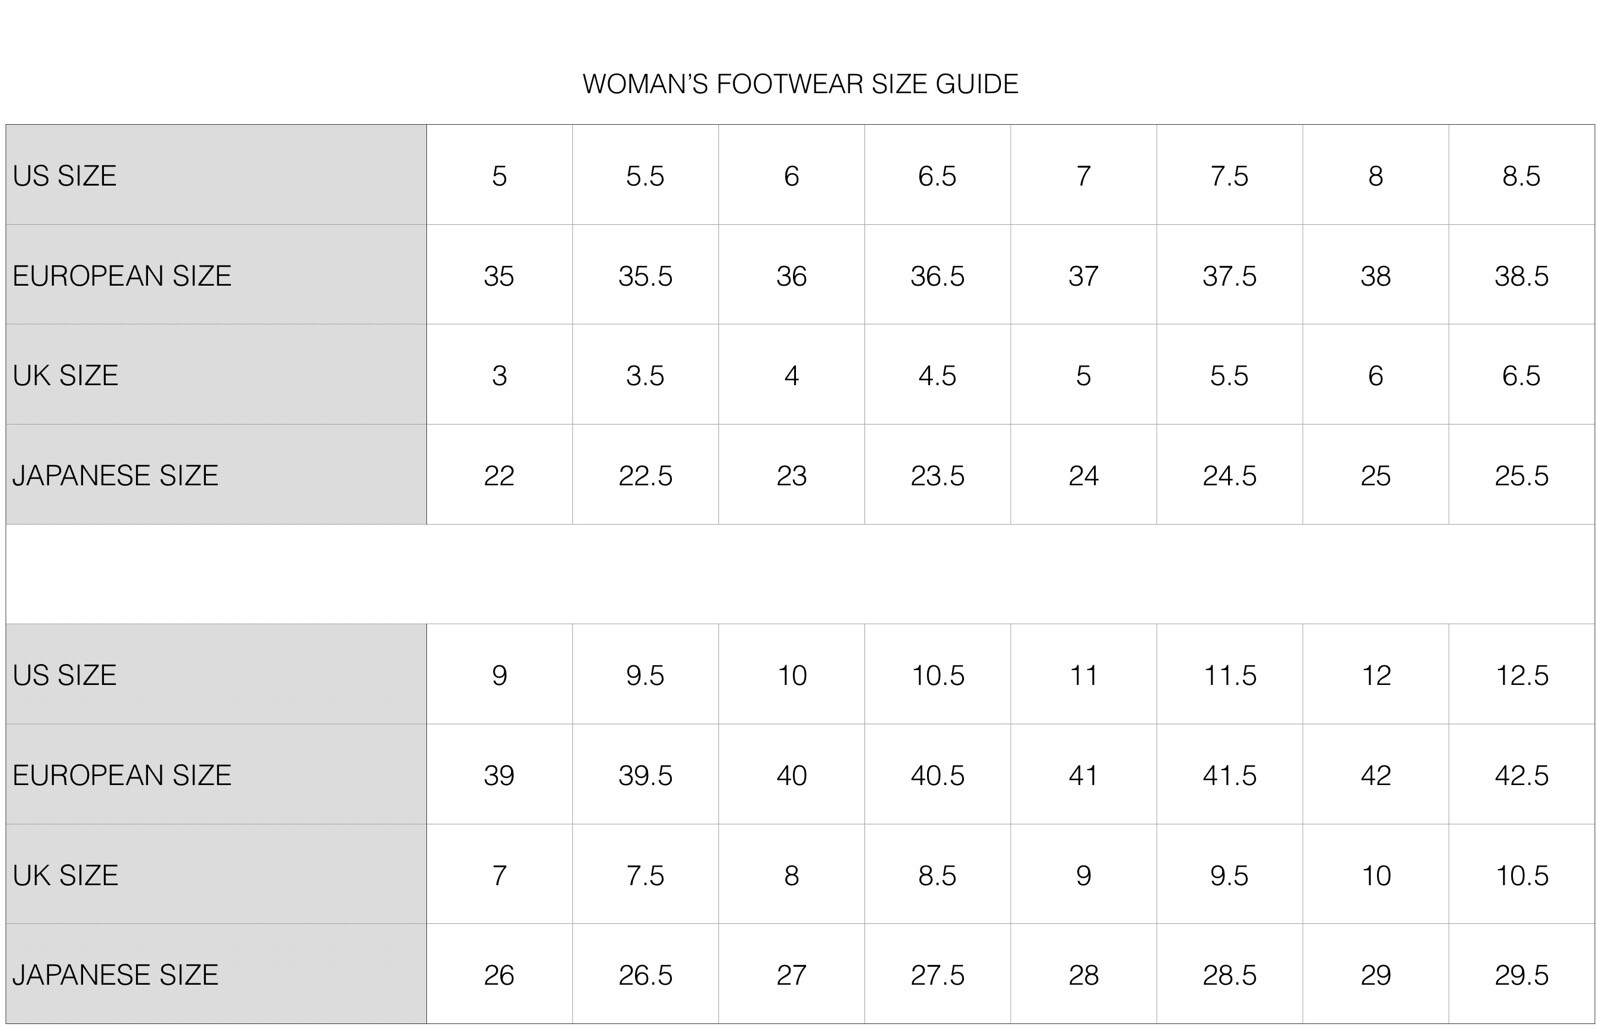The height and width of the screenshot is (1029, 1599).
Task: Click the upper UK SIZE row label
Action: point(216,375)
